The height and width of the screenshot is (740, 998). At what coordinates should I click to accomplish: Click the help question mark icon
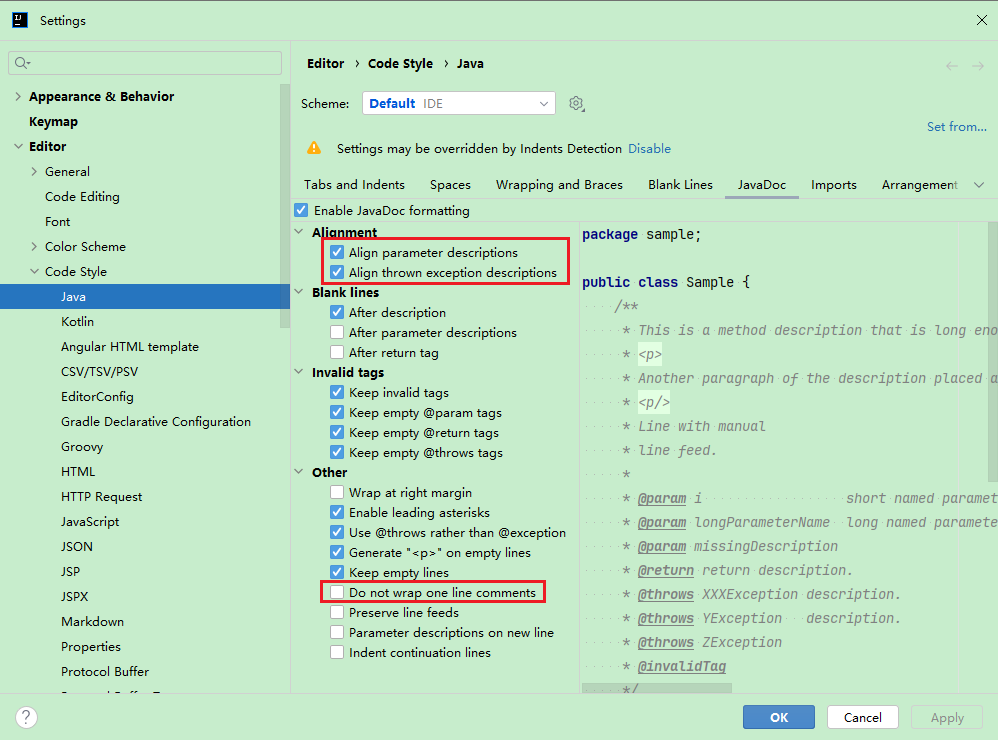pyautogui.click(x=27, y=717)
